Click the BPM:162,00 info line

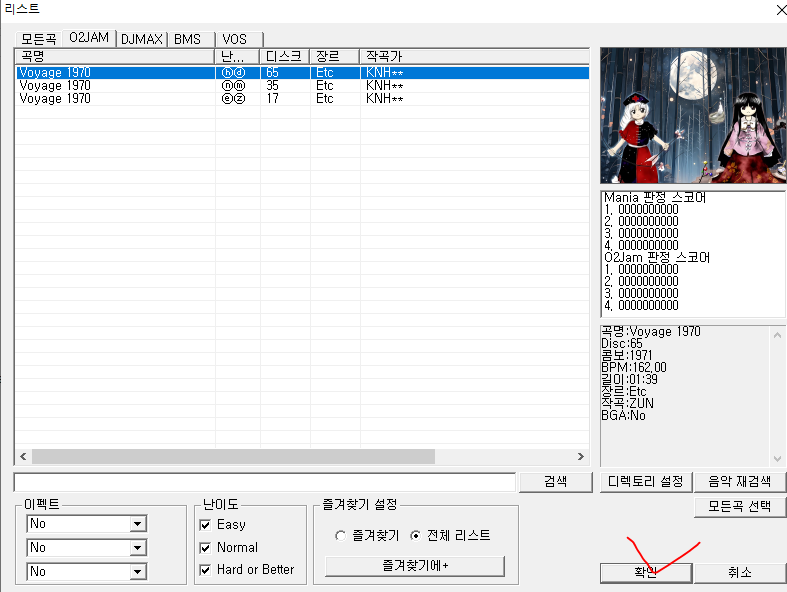634,368
